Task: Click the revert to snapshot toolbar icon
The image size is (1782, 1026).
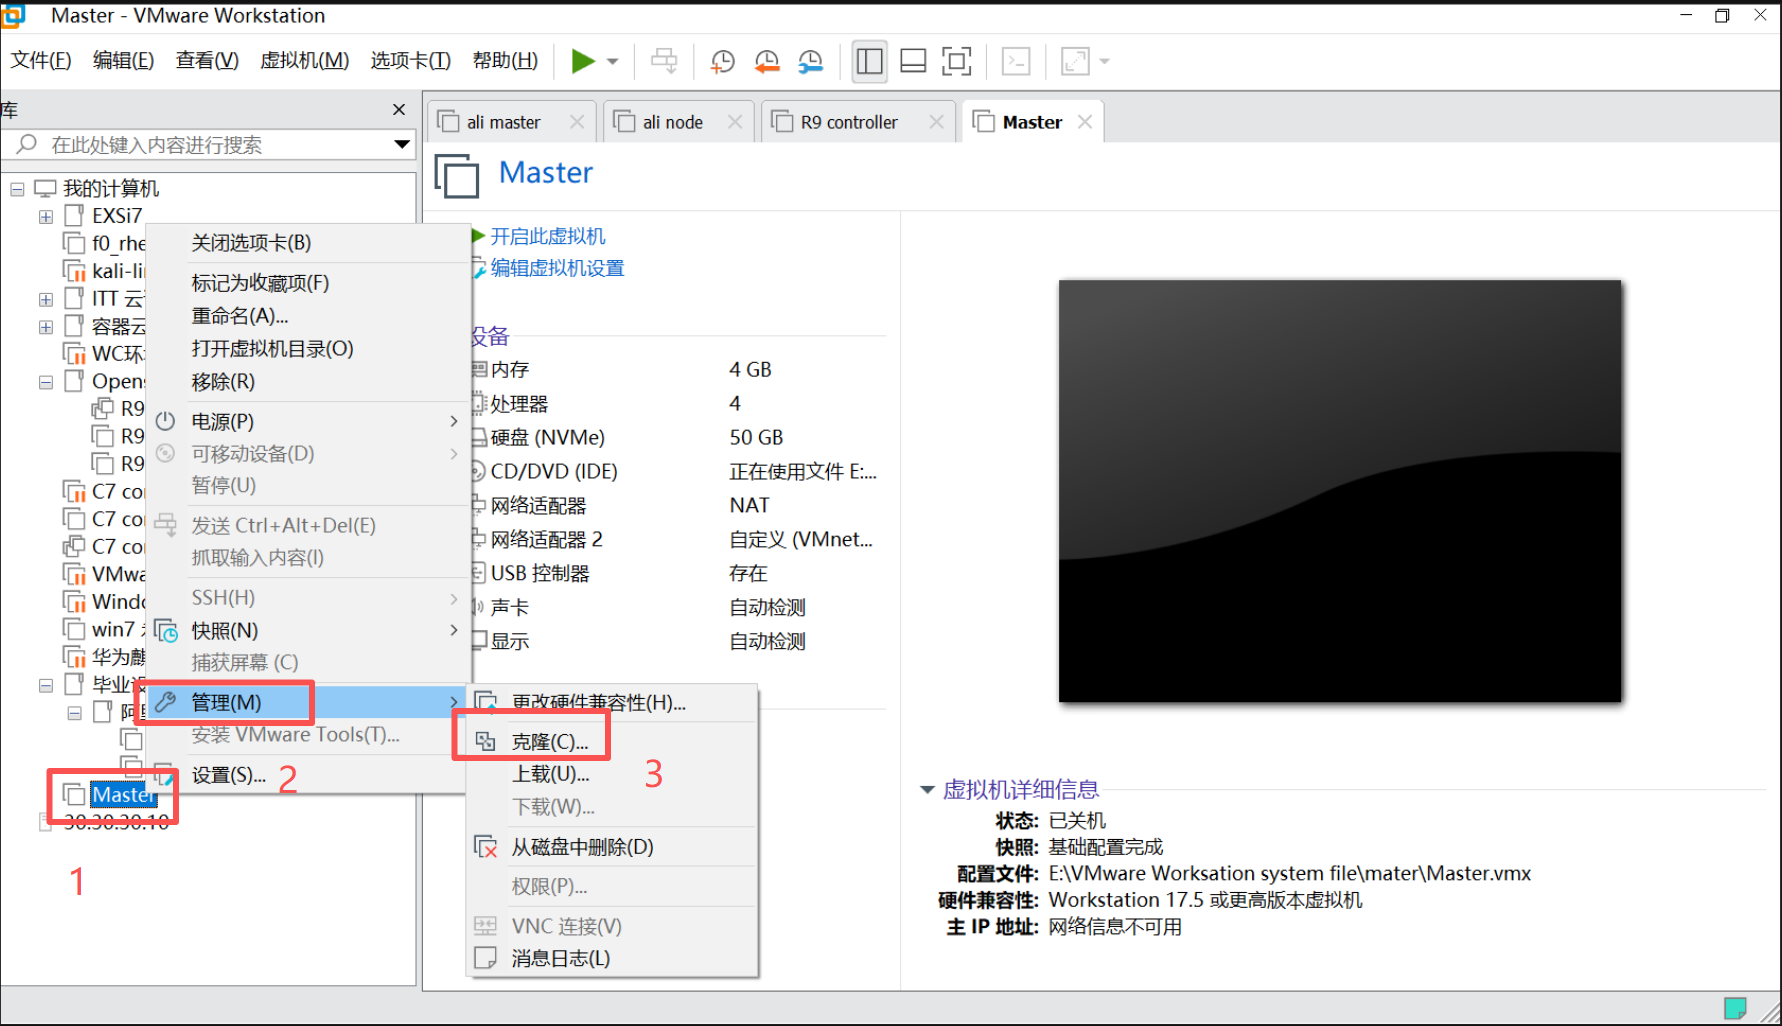Action: tap(767, 61)
